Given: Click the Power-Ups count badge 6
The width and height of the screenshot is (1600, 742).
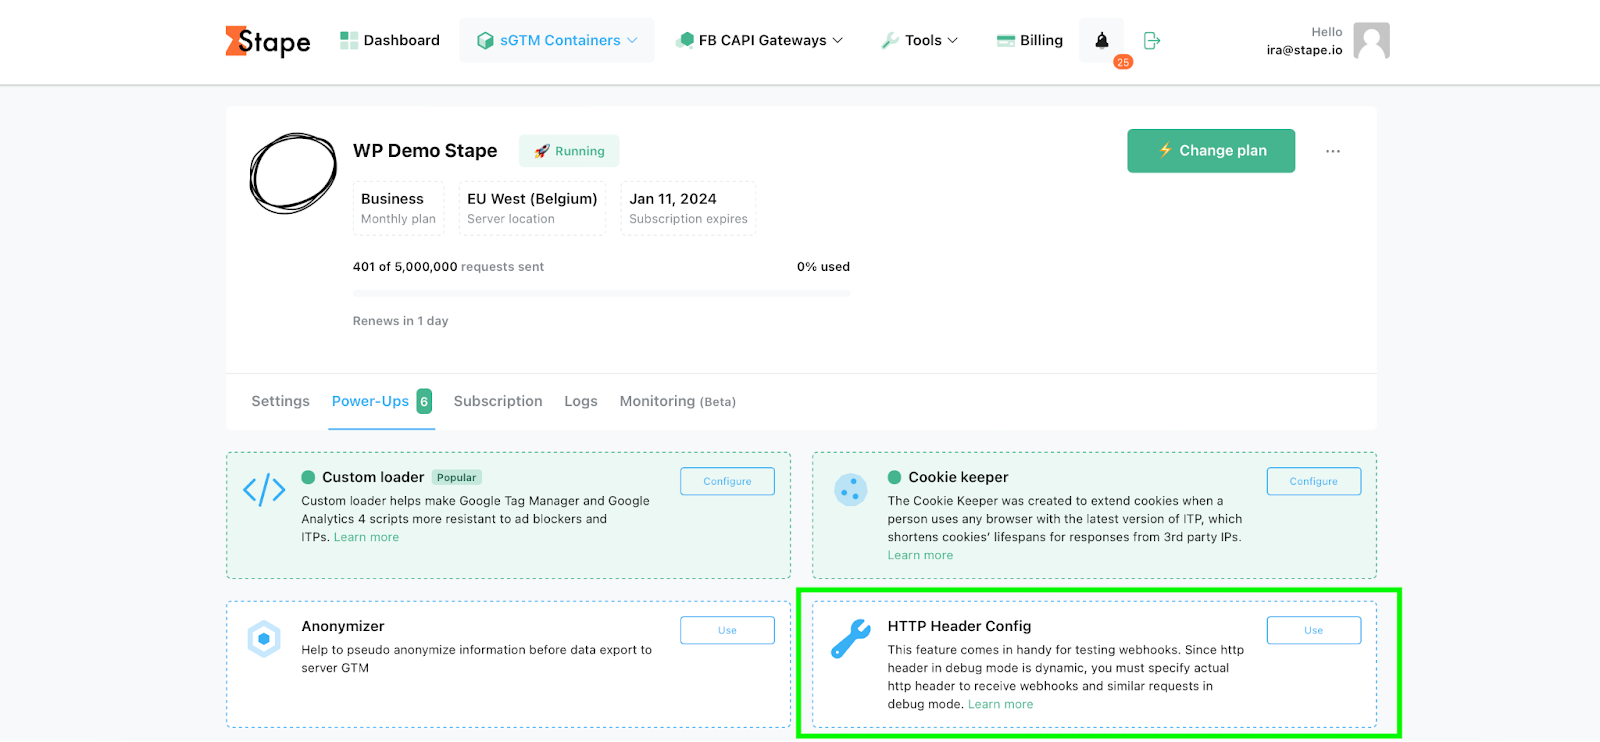Looking at the screenshot, I should pos(424,401).
